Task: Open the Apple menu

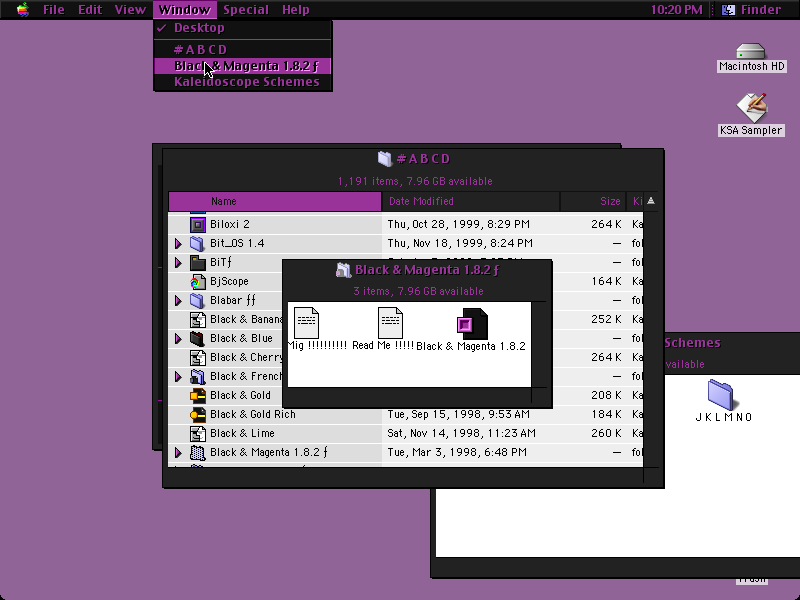Action: [x=22, y=10]
